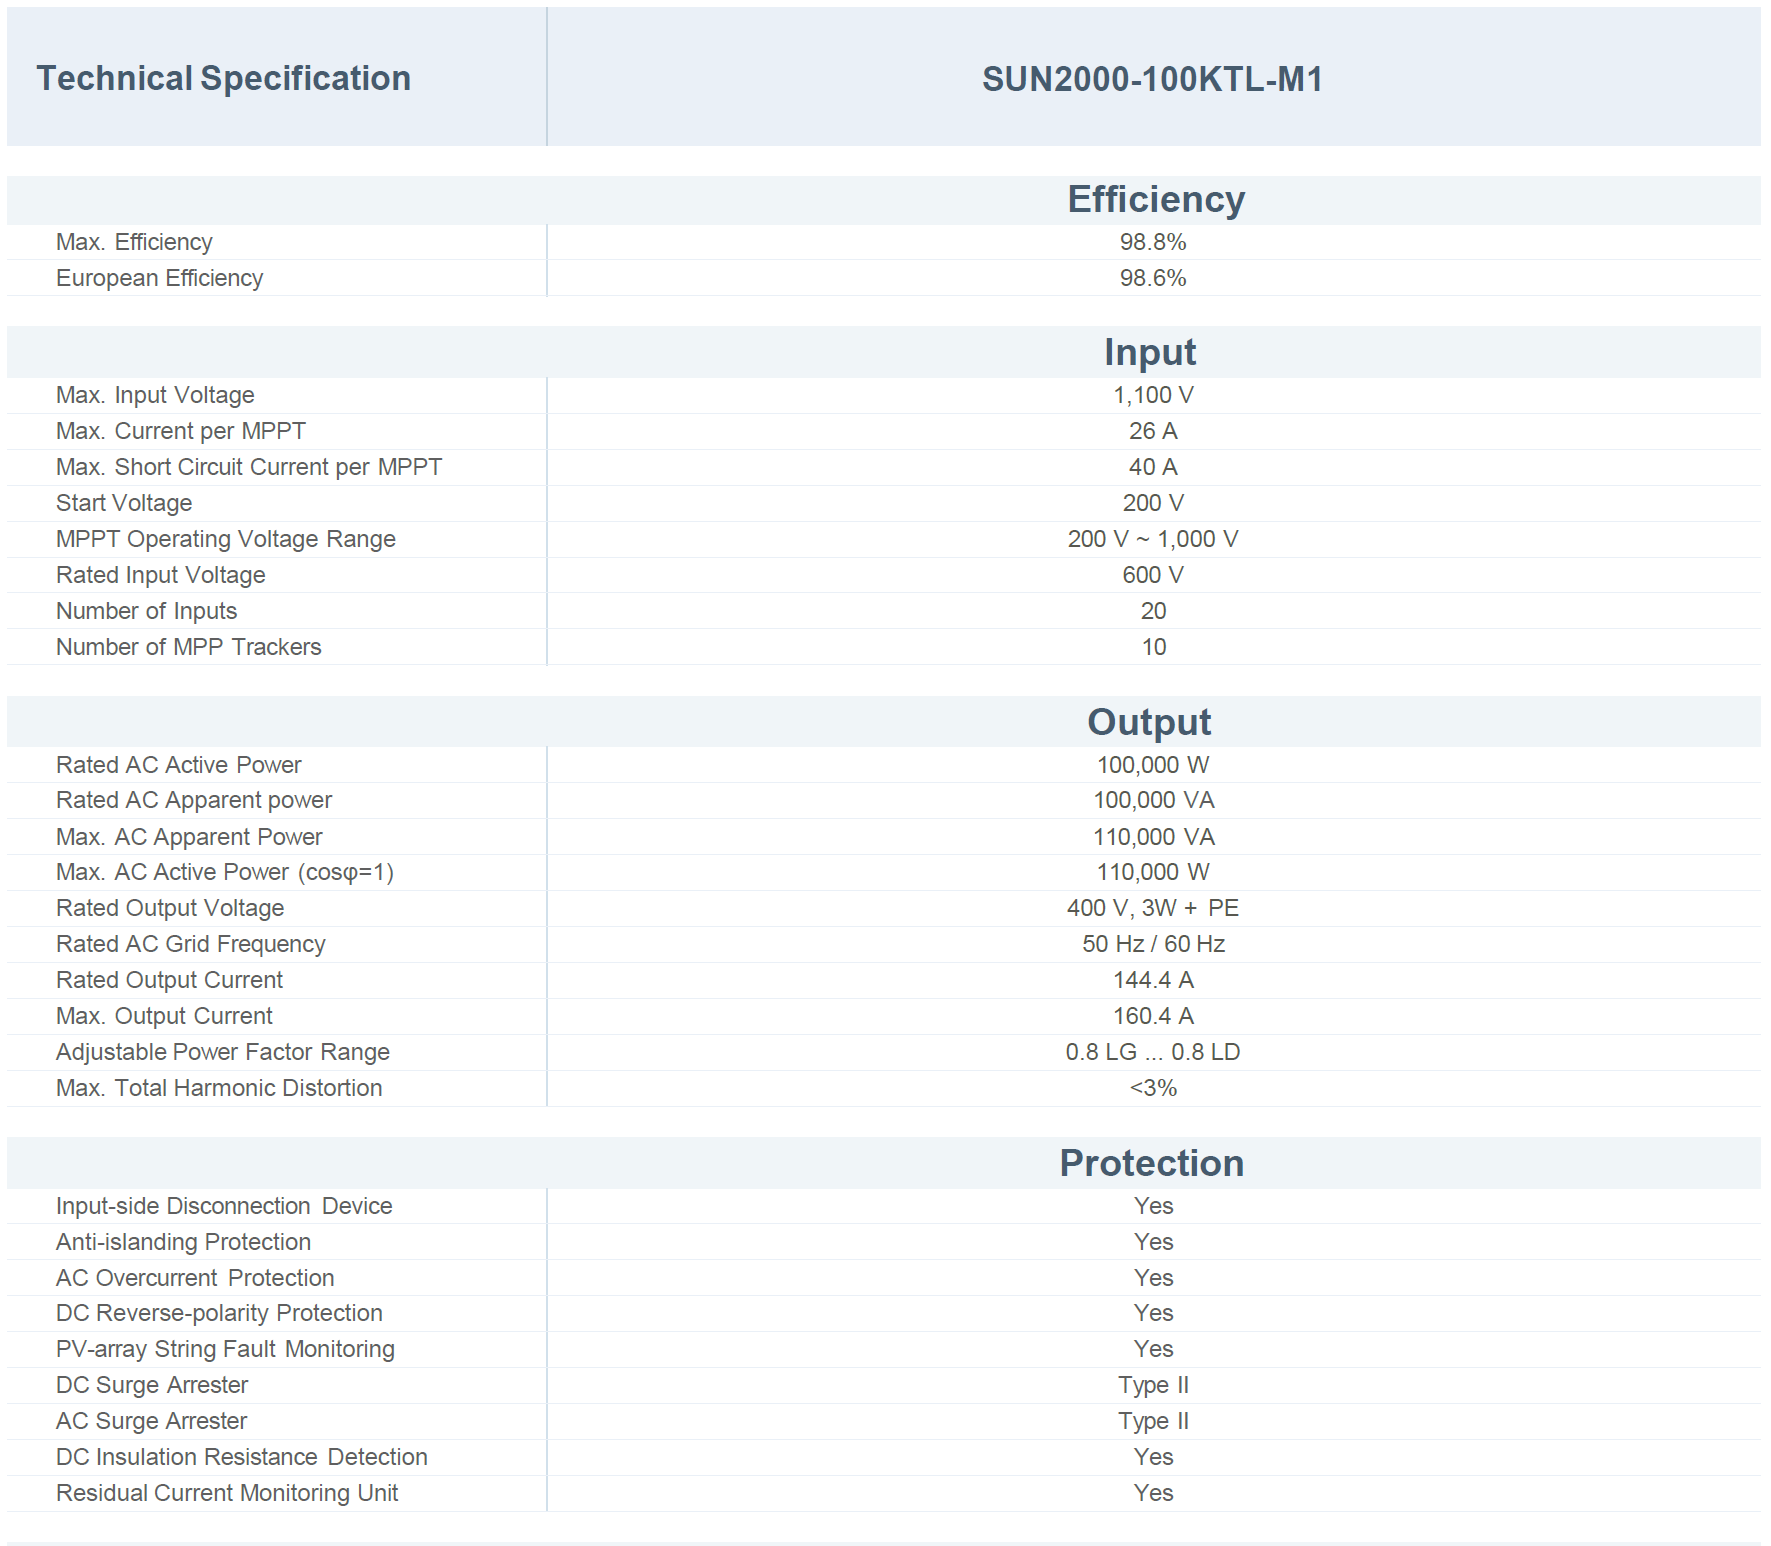Click the <3% distortion value

(1153, 1088)
